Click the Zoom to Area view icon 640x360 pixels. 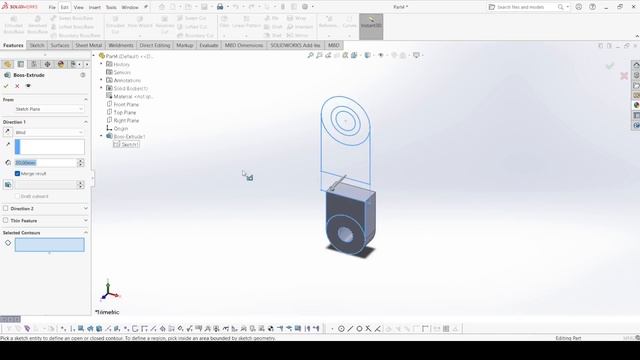[x=319, y=55]
